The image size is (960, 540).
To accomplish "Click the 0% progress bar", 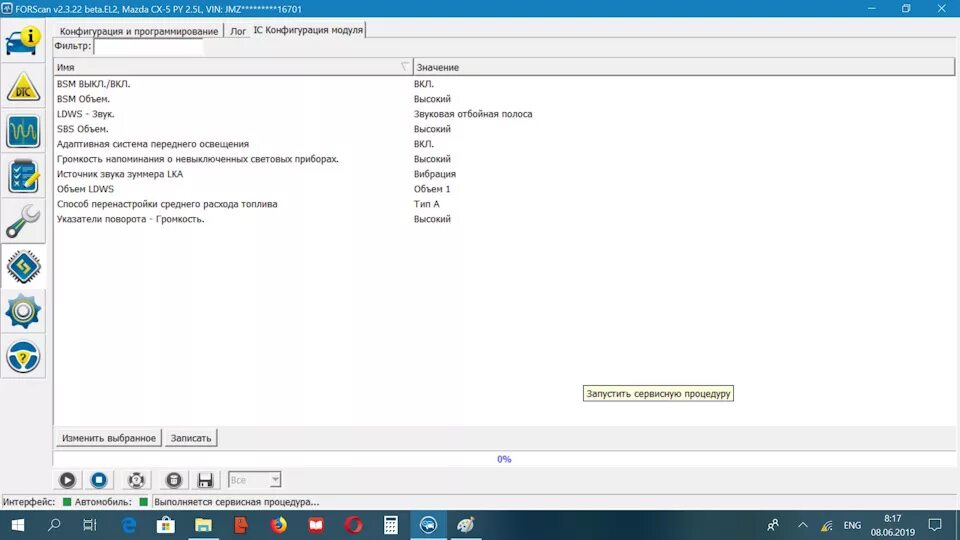I will coord(504,459).
